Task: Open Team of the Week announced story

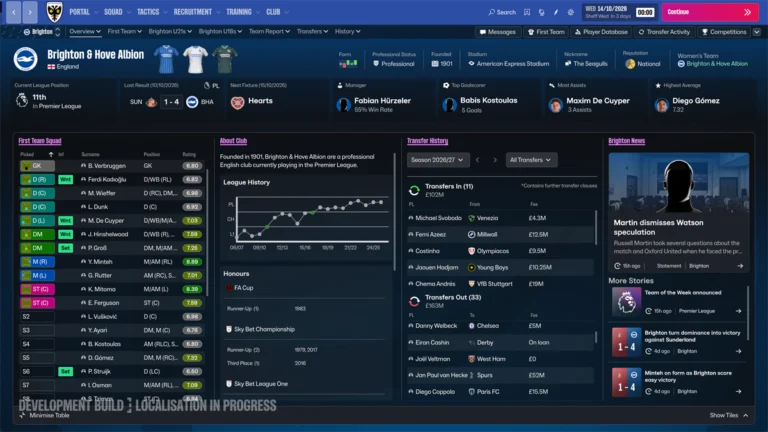Action: (x=678, y=301)
